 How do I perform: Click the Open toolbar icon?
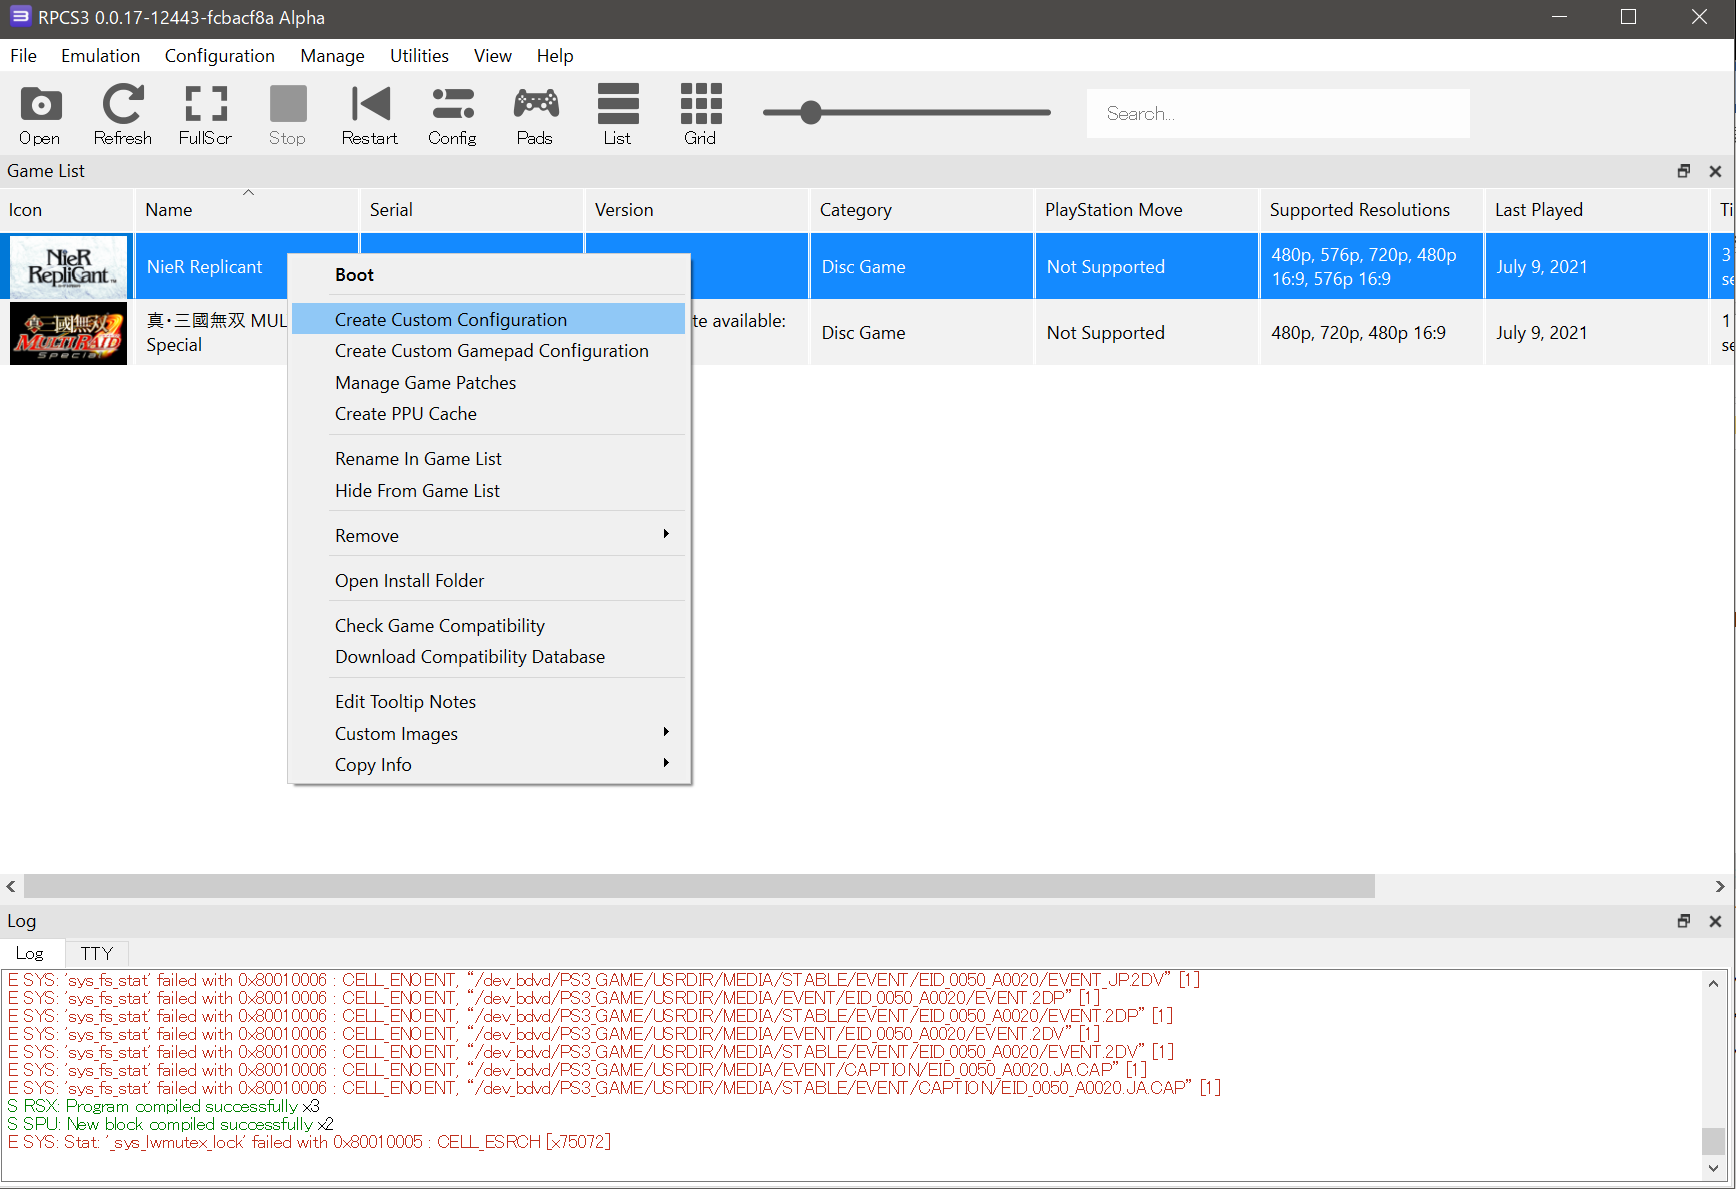[40, 114]
